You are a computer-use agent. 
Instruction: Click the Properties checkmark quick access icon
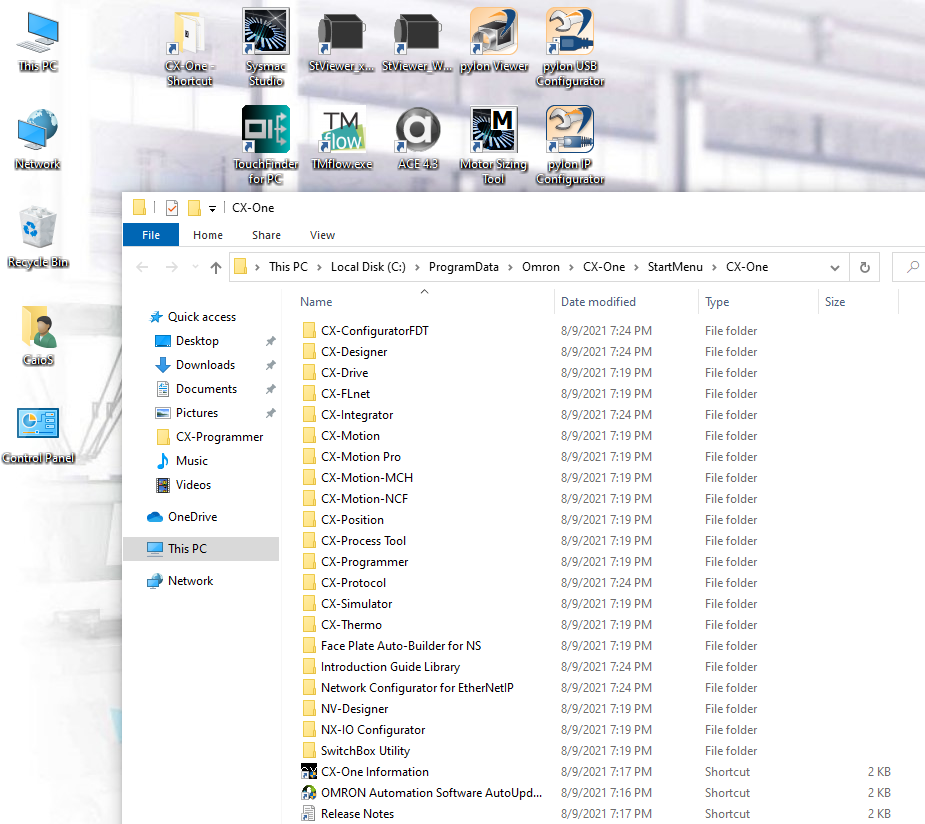[x=172, y=208]
